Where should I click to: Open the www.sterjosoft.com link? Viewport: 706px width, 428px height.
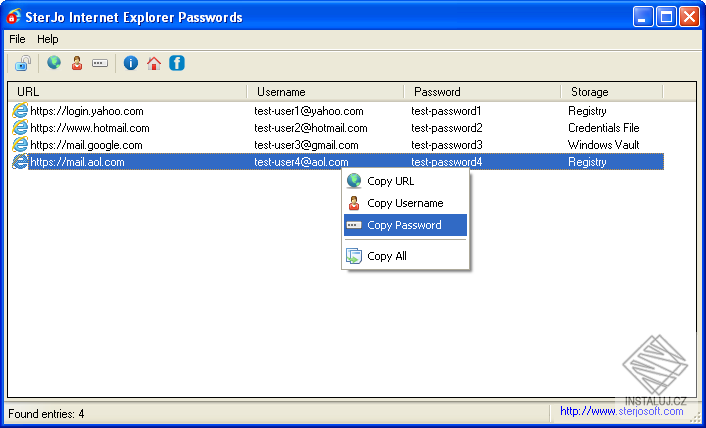621,411
